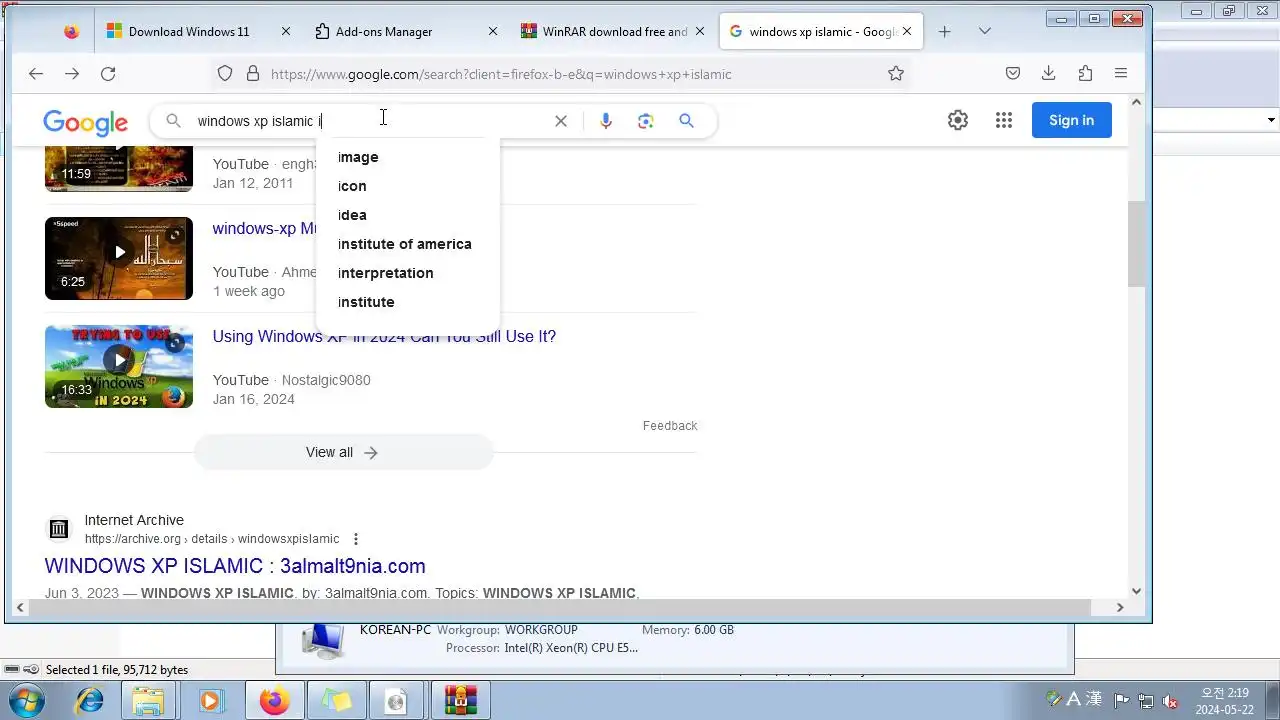Open the tracking protection shield icon

pyautogui.click(x=225, y=74)
